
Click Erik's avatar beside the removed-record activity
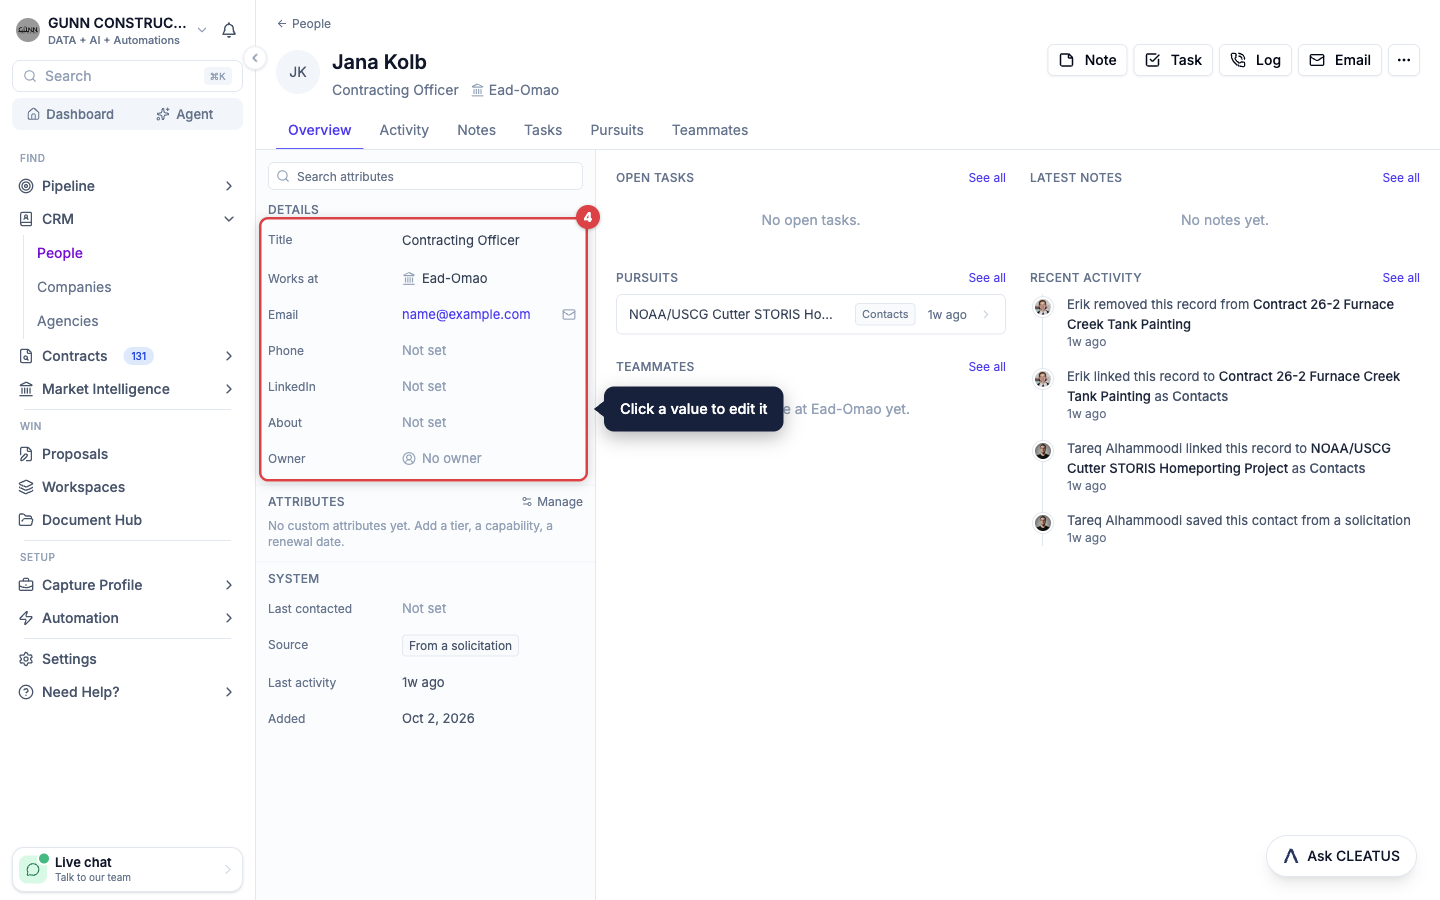(1043, 307)
